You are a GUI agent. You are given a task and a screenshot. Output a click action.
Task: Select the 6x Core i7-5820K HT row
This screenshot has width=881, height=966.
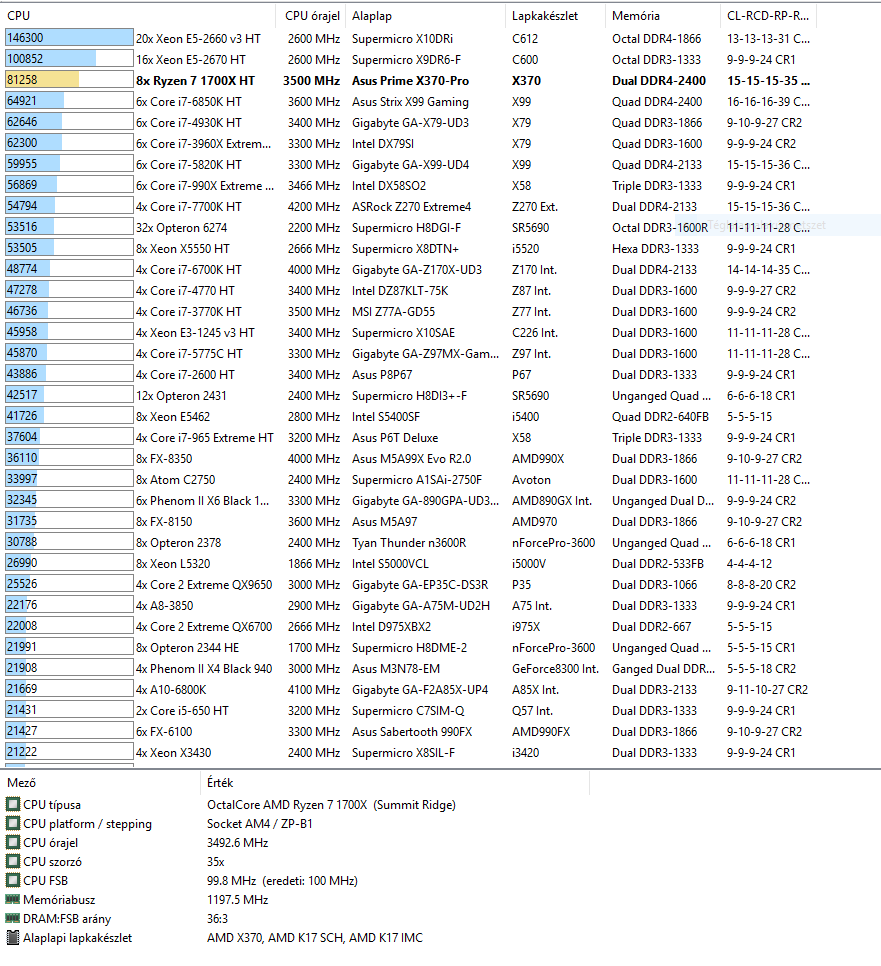click(411, 164)
